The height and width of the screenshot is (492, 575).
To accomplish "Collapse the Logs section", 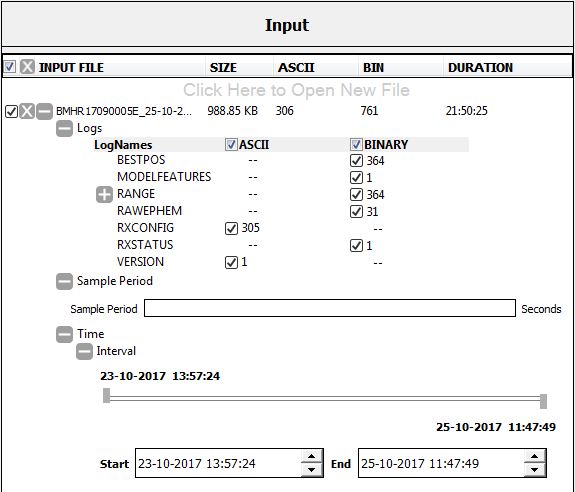I will click(x=64, y=128).
